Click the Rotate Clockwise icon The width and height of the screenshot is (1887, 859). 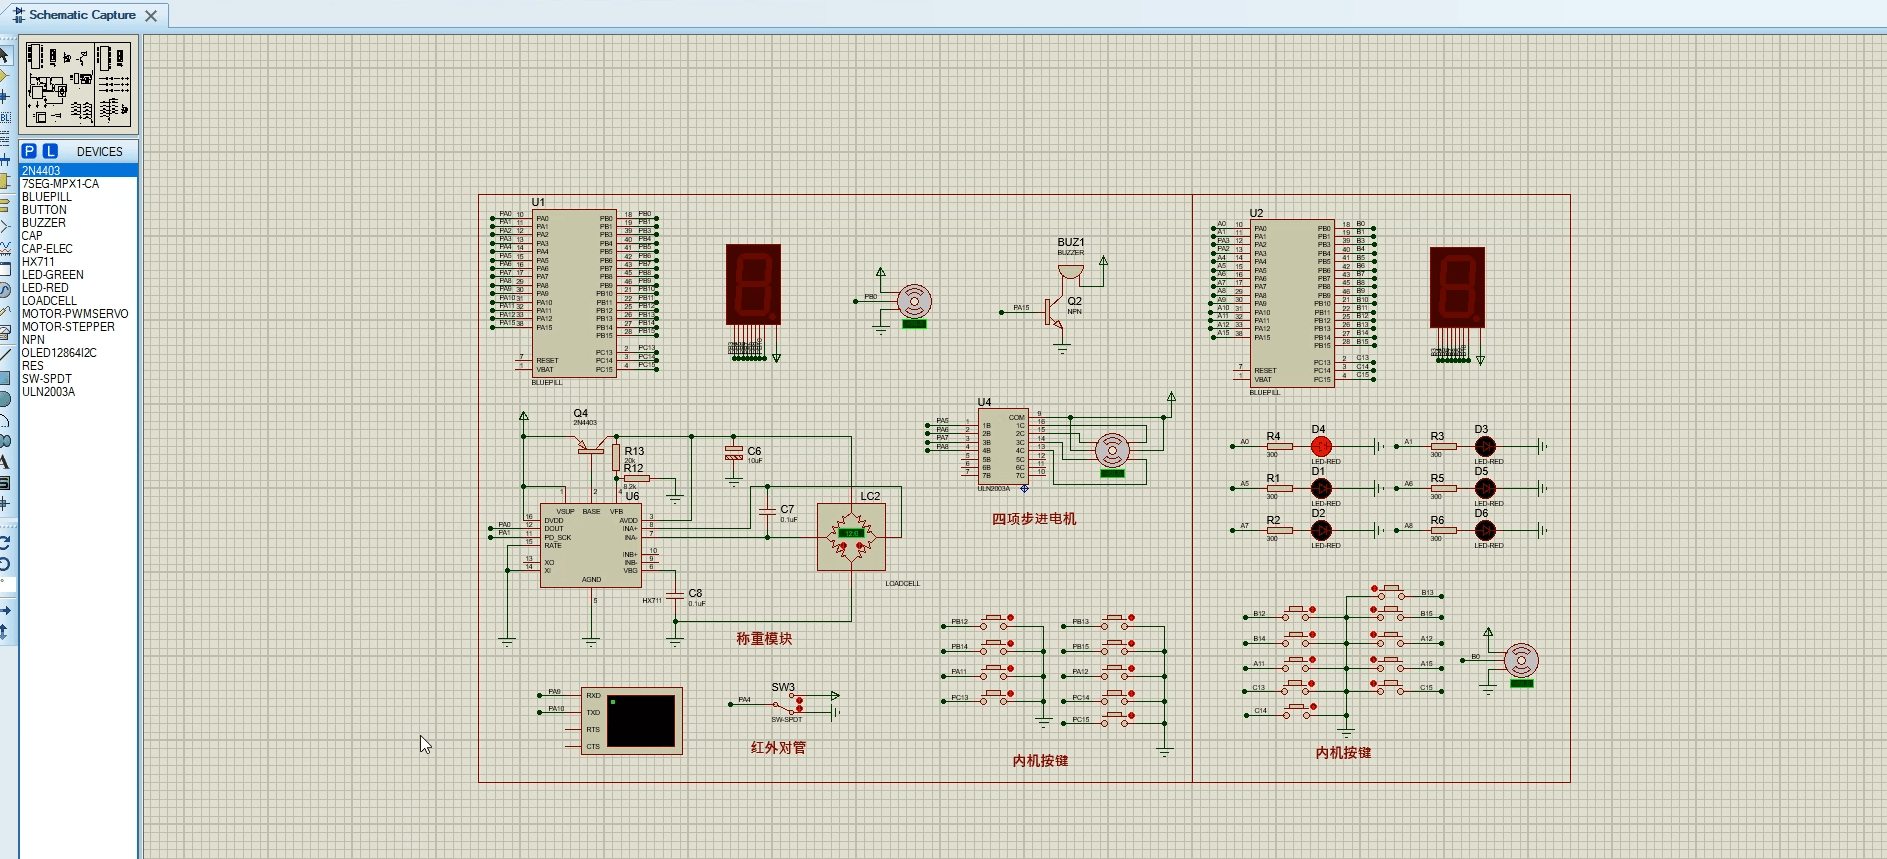click(x=4, y=542)
